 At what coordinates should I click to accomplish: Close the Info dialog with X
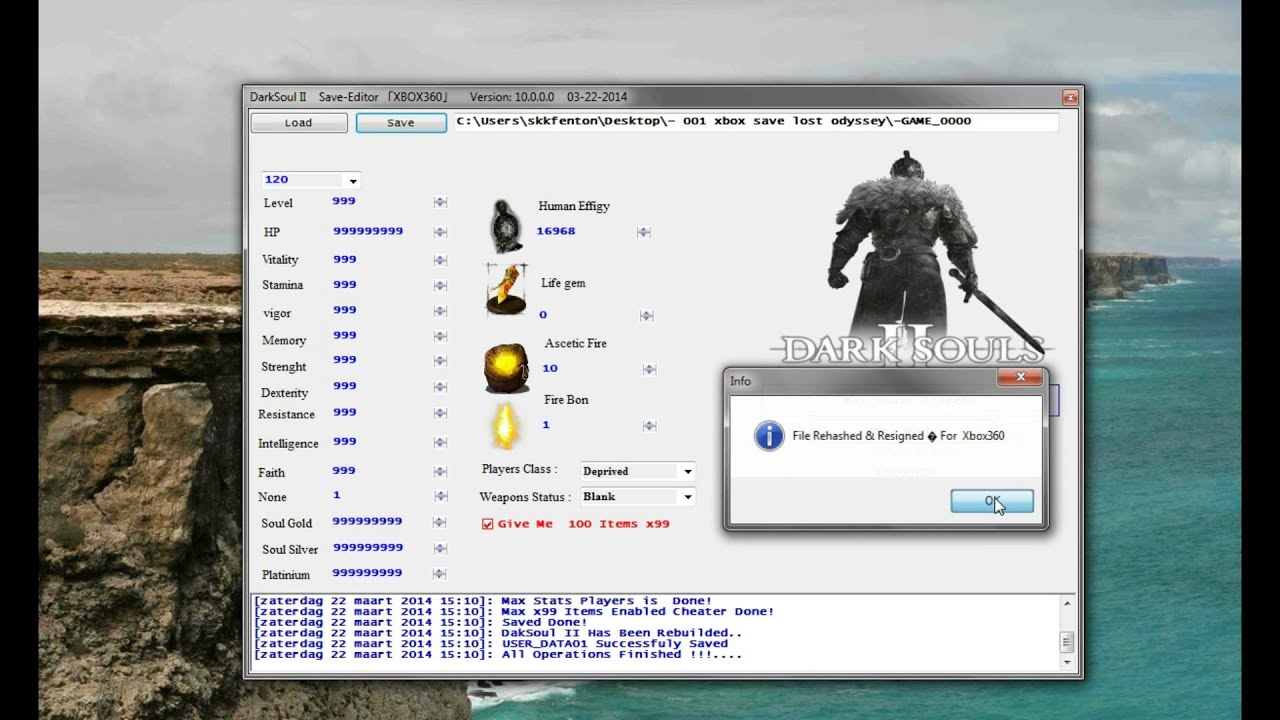pos(1021,377)
